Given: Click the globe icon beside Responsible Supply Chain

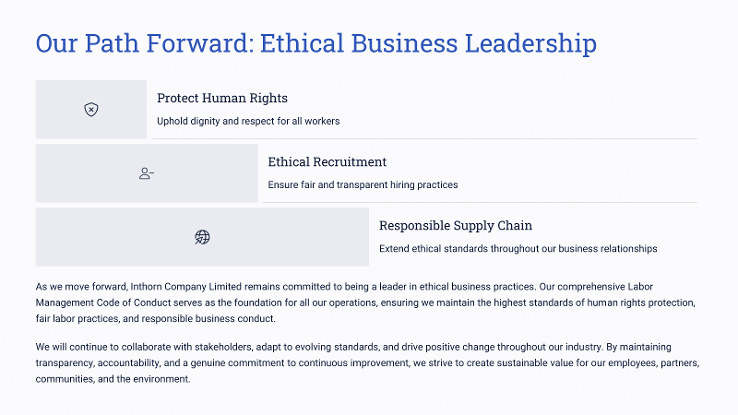Looking at the screenshot, I should [202, 237].
